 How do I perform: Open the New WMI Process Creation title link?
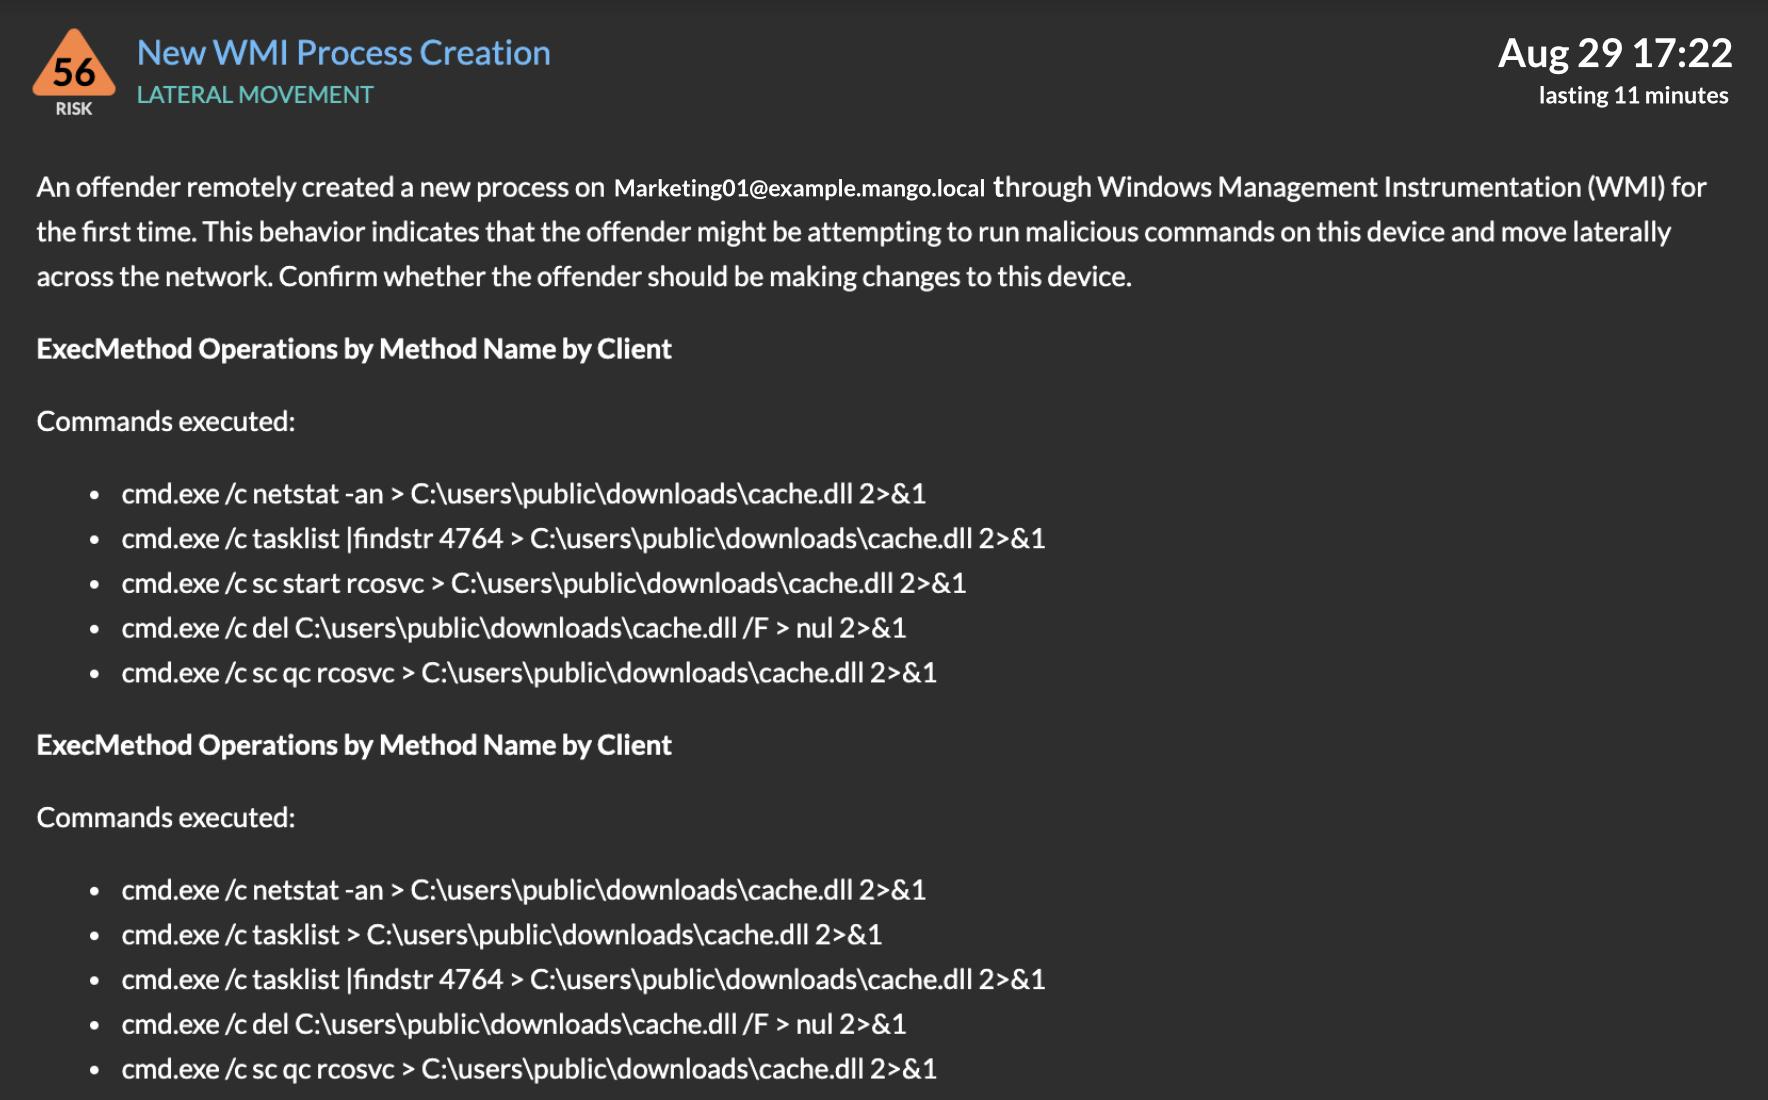pyautogui.click(x=343, y=53)
